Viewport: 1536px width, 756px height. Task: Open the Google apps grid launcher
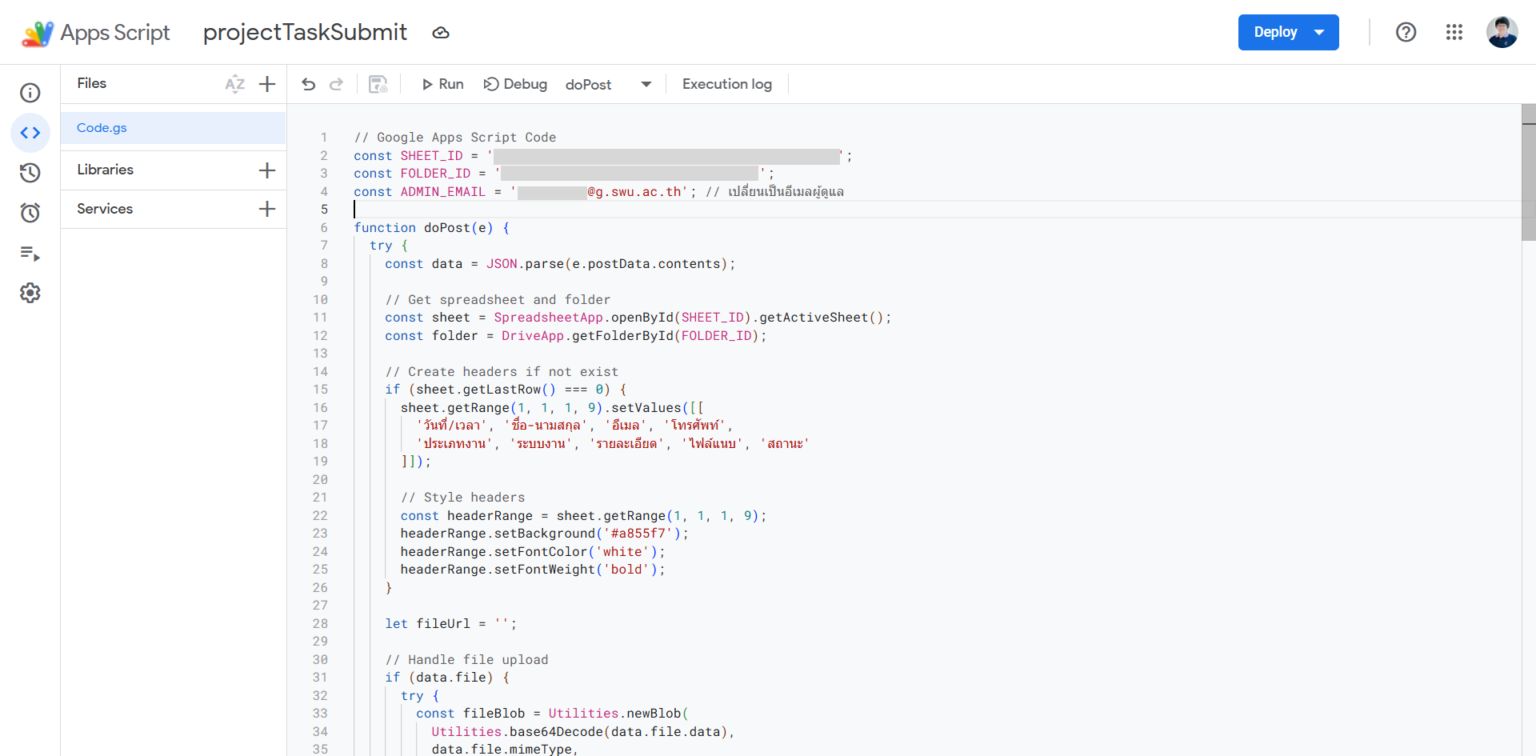click(x=1454, y=32)
